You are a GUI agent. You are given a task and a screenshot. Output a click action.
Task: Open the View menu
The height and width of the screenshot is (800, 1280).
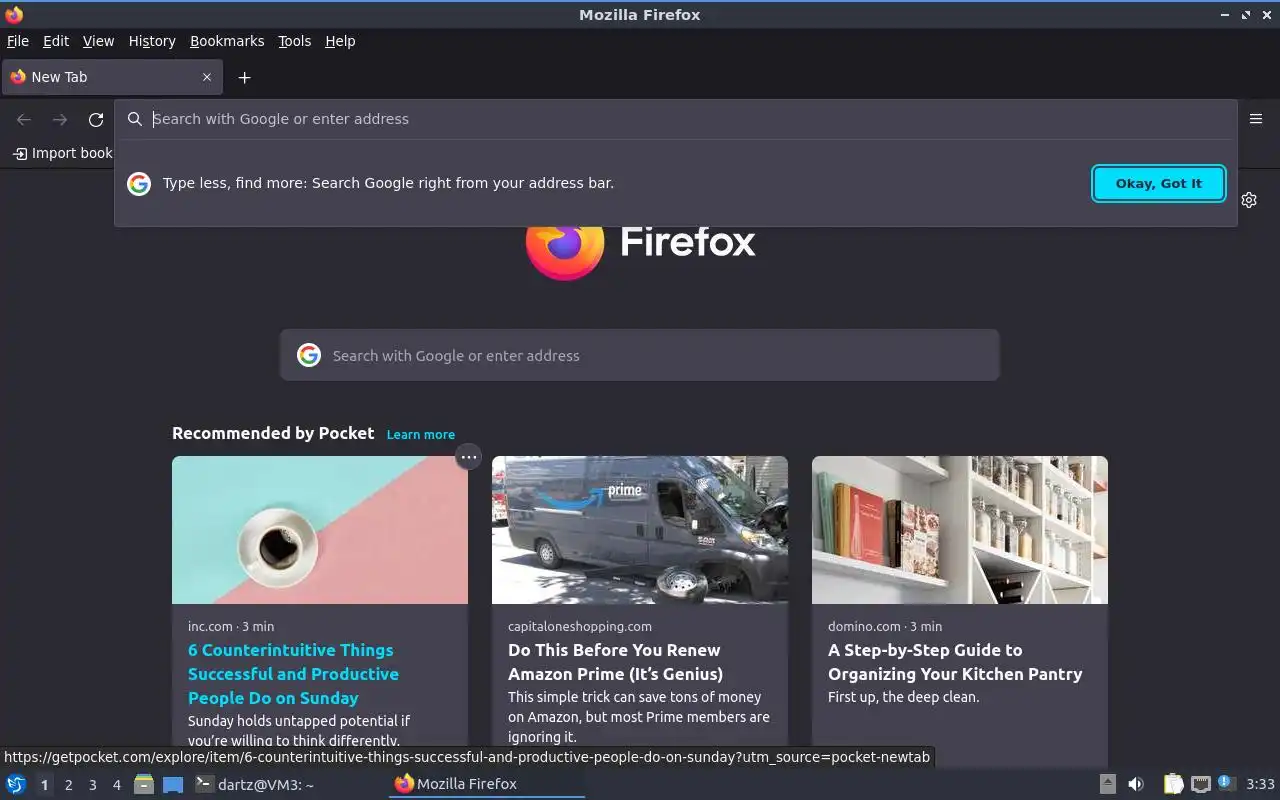[x=98, y=41]
